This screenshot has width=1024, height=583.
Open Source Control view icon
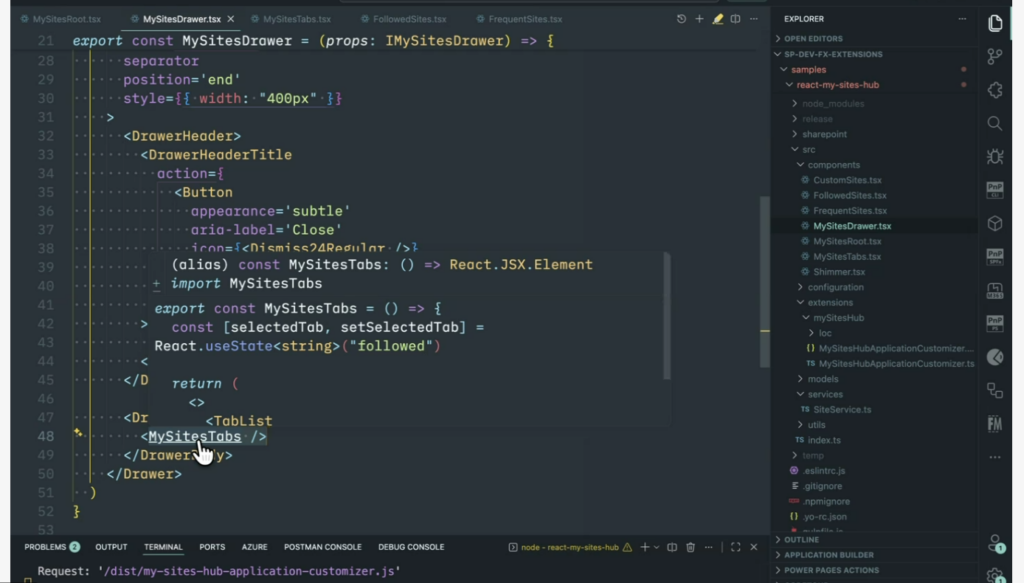point(995,57)
